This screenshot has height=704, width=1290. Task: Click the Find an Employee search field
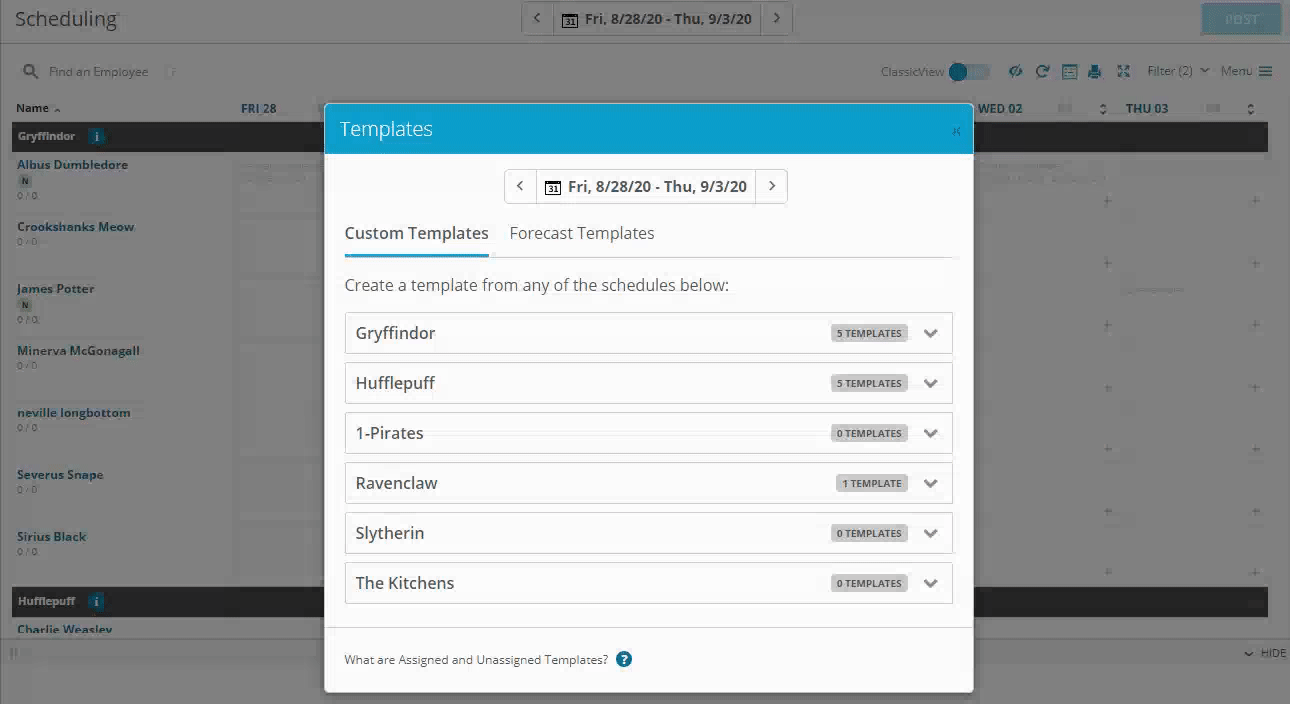point(100,72)
